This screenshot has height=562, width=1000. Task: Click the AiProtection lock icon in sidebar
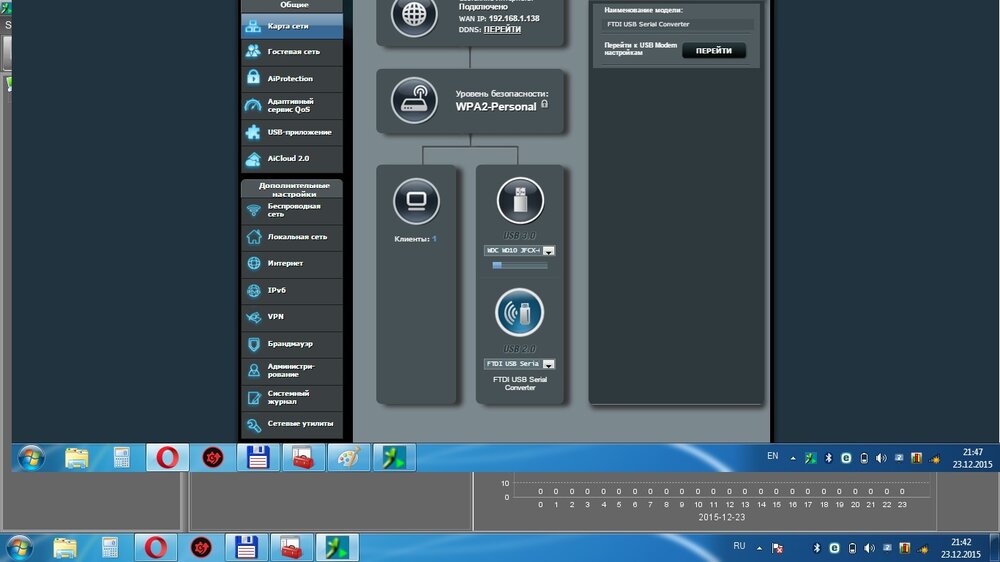pos(253,78)
